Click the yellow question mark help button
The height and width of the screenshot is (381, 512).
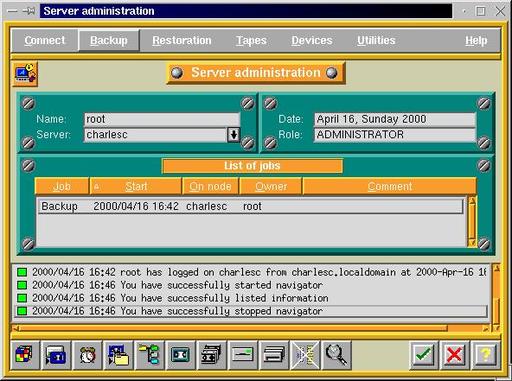click(485, 355)
